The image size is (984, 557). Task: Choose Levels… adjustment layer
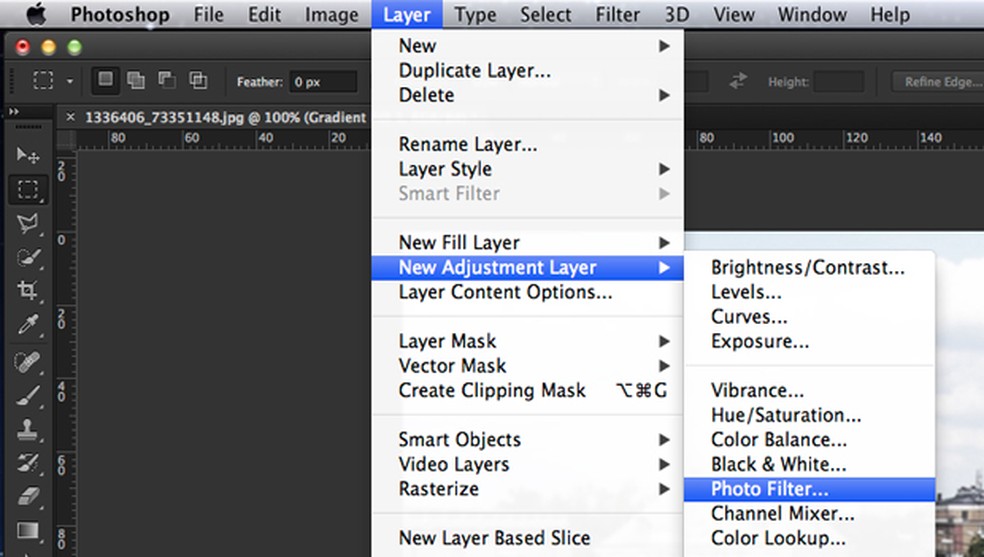(810, 292)
